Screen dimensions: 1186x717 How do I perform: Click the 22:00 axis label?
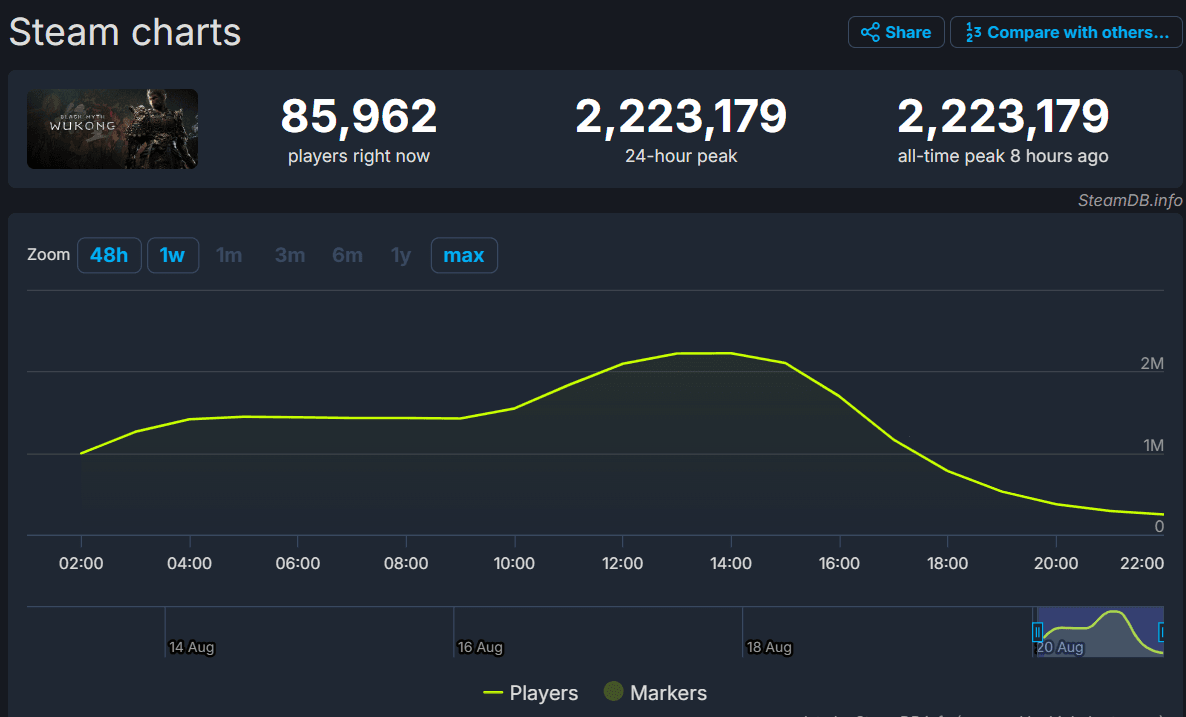pos(1142,563)
